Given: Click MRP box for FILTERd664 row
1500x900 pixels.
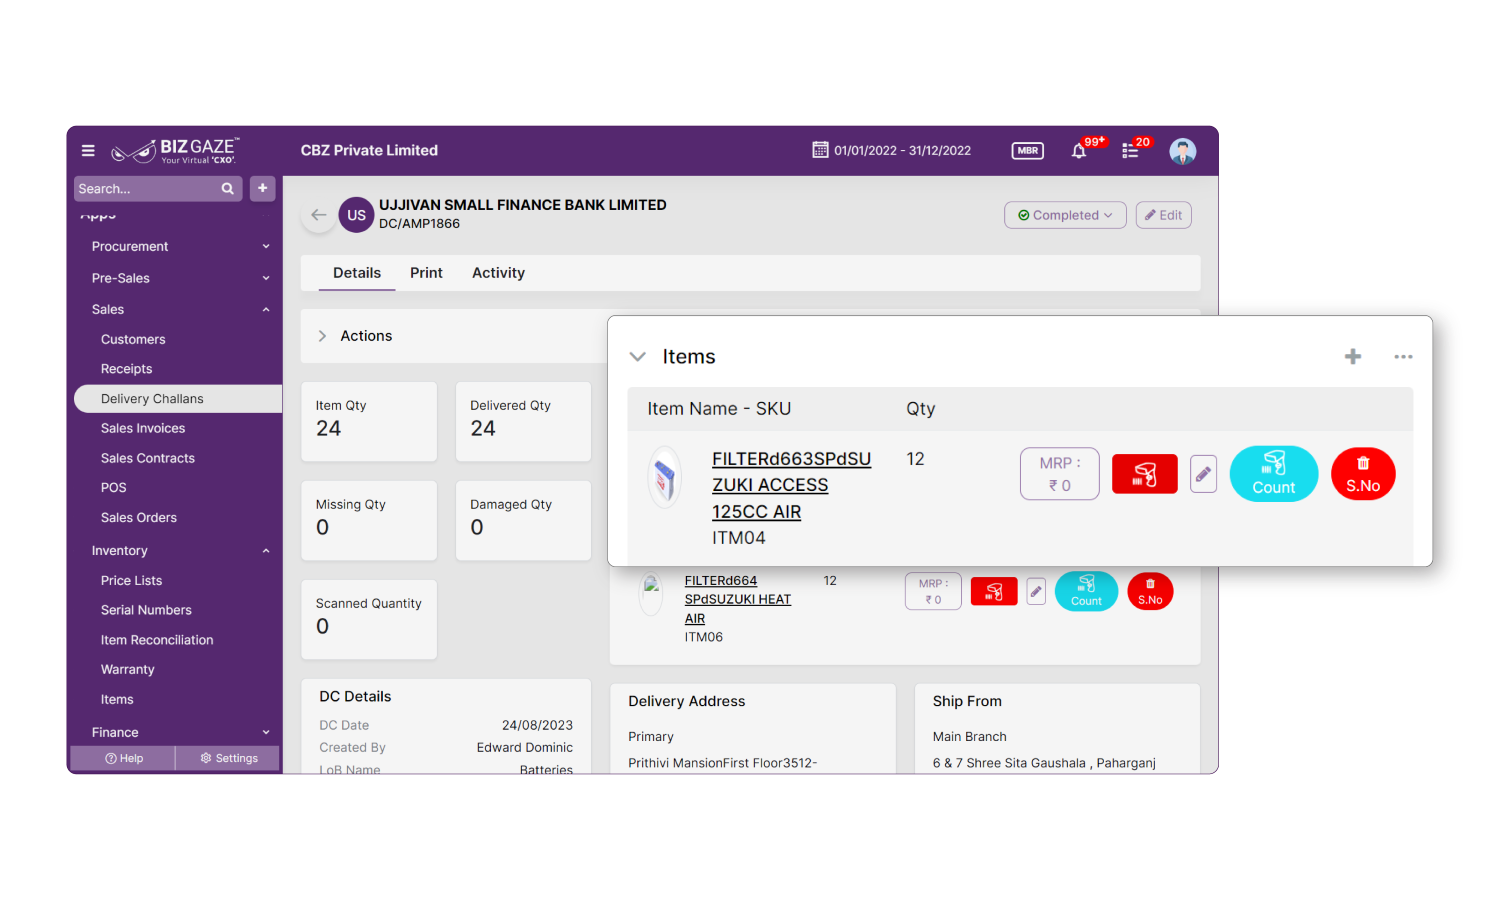Looking at the screenshot, I should click(933, 591).
